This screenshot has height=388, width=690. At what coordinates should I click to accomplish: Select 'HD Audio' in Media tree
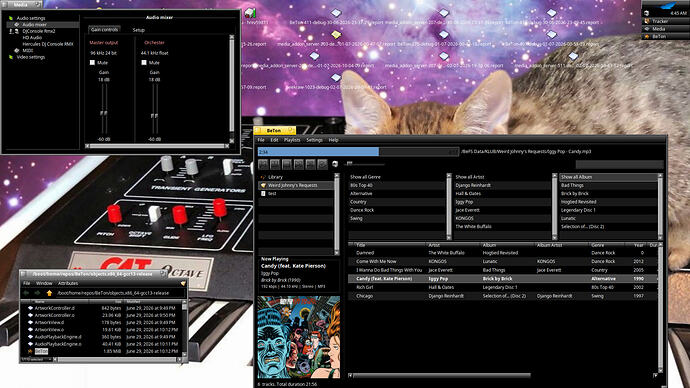point(32,38)
